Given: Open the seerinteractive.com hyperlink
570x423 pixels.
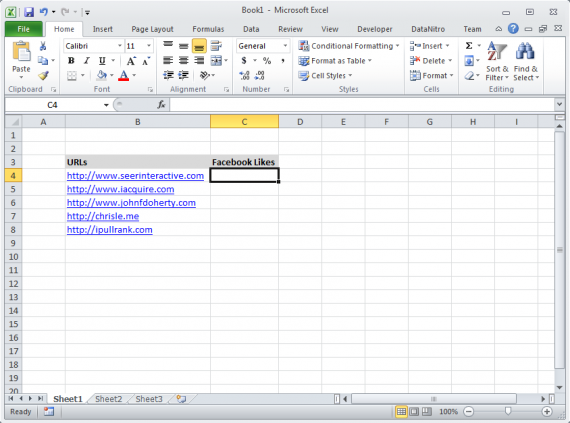Looking at the screenshot, I should click(x=135, y=176).
